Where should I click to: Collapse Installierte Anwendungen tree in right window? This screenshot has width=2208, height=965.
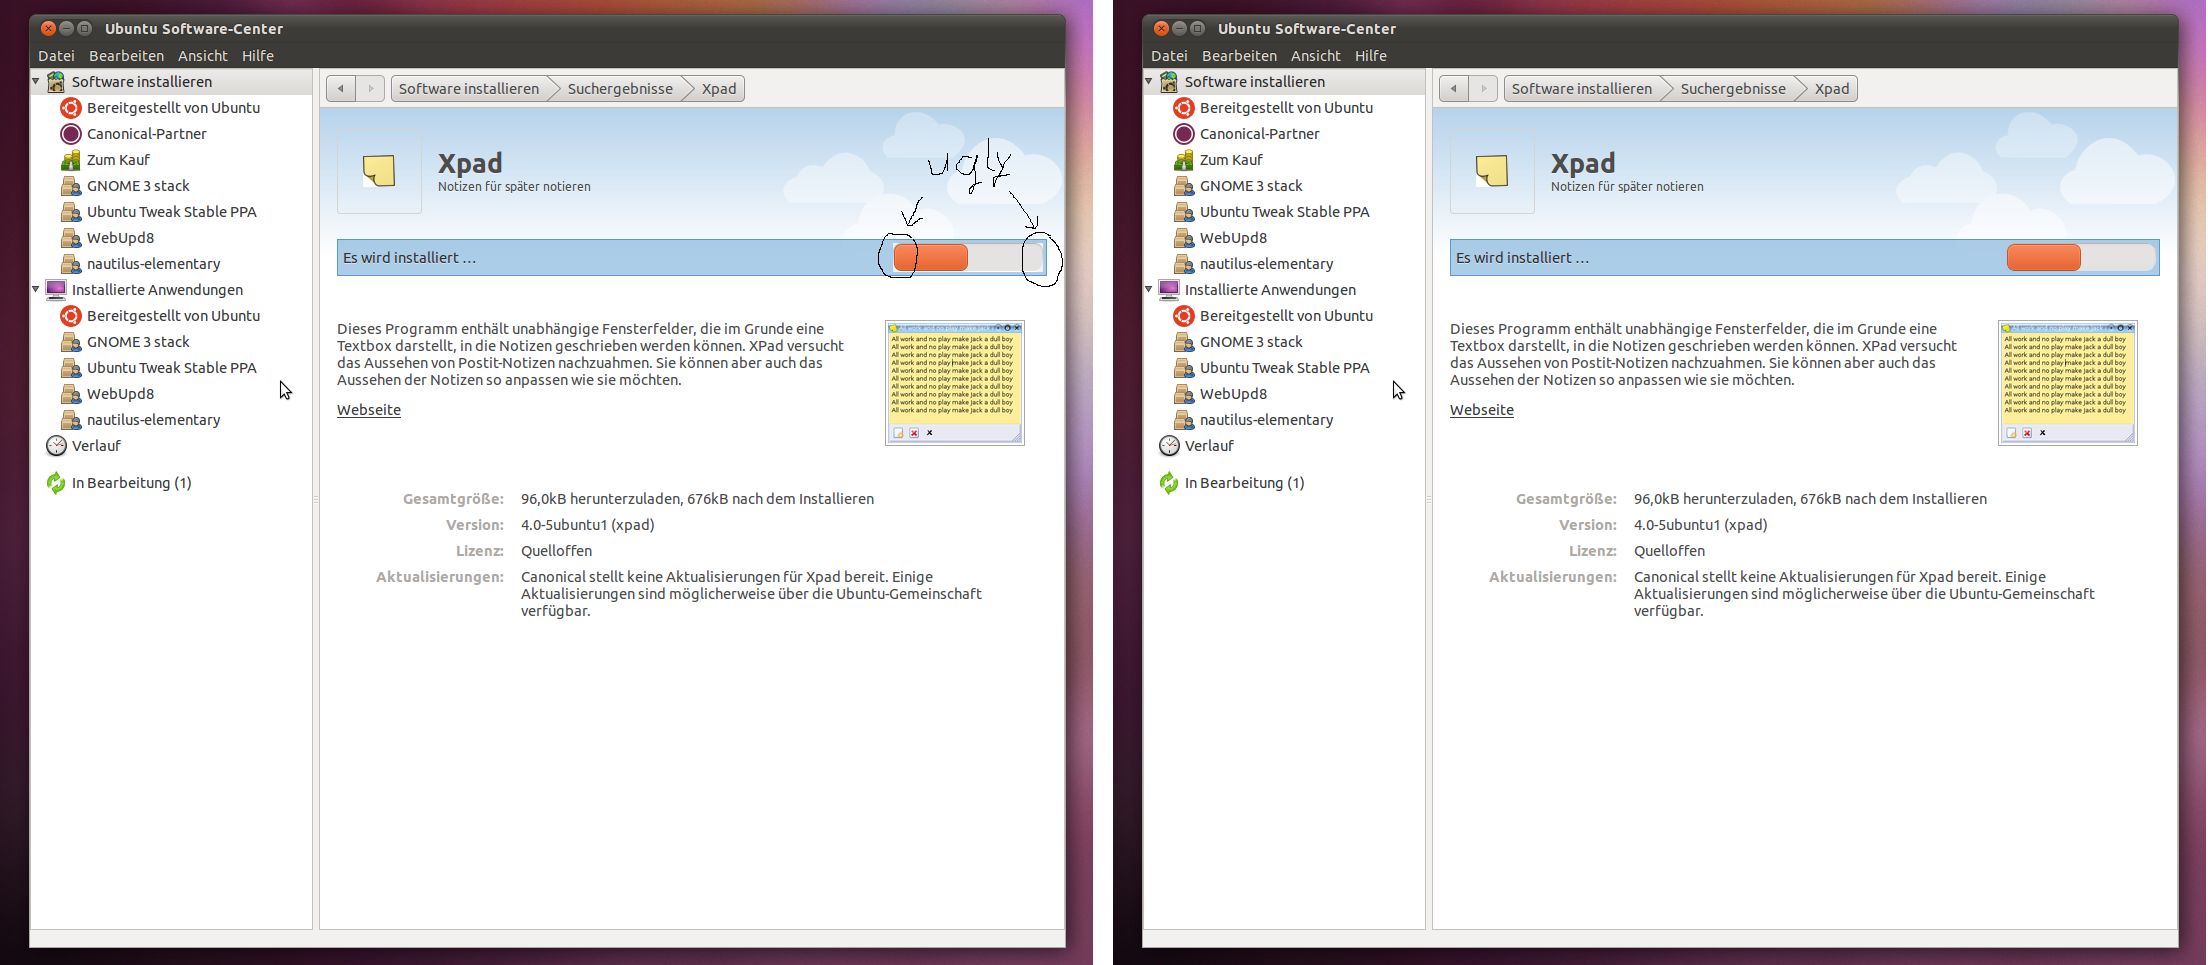pyautogui.click(x=1149, y=289)
